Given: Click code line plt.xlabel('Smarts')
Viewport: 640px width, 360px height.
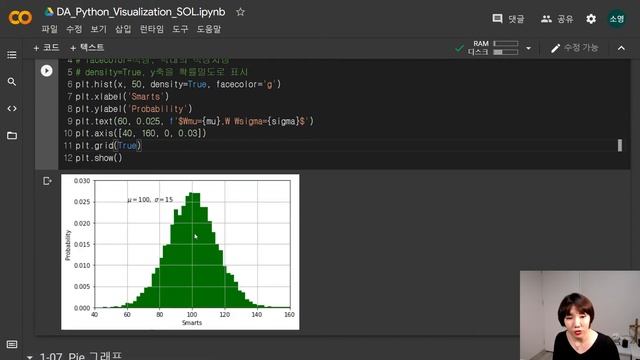Looking at the screenshot, I should pos(122,97).
